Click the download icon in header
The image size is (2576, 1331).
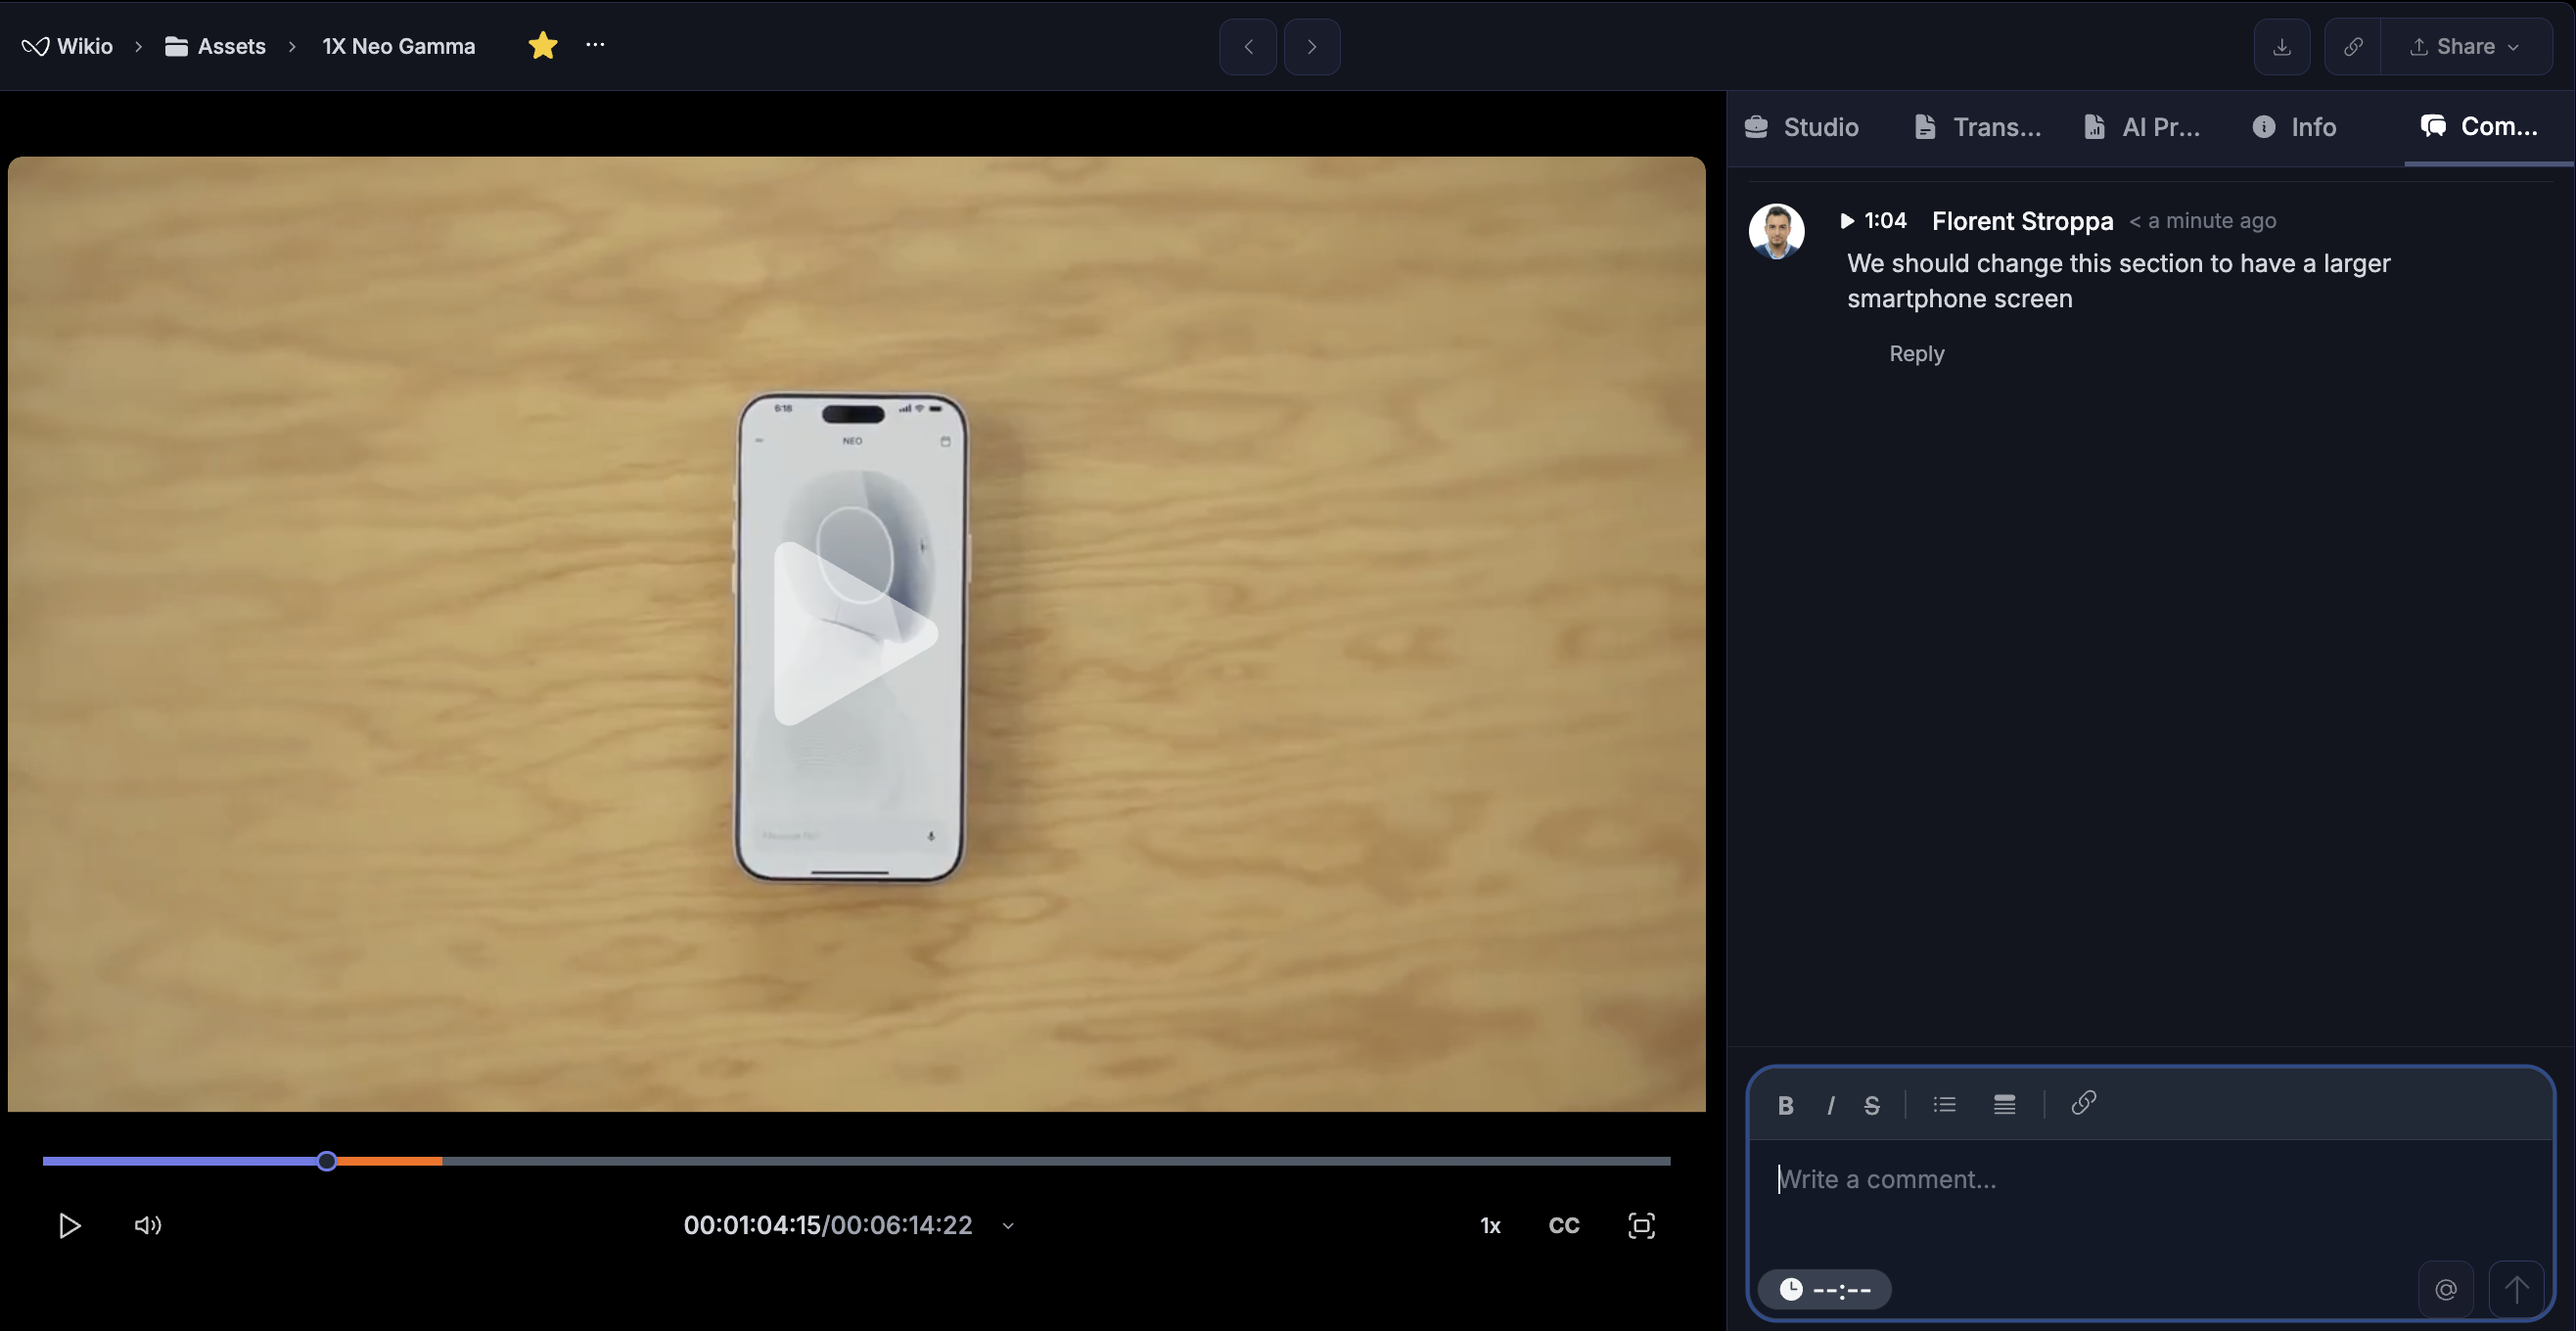click(2281, 47)
